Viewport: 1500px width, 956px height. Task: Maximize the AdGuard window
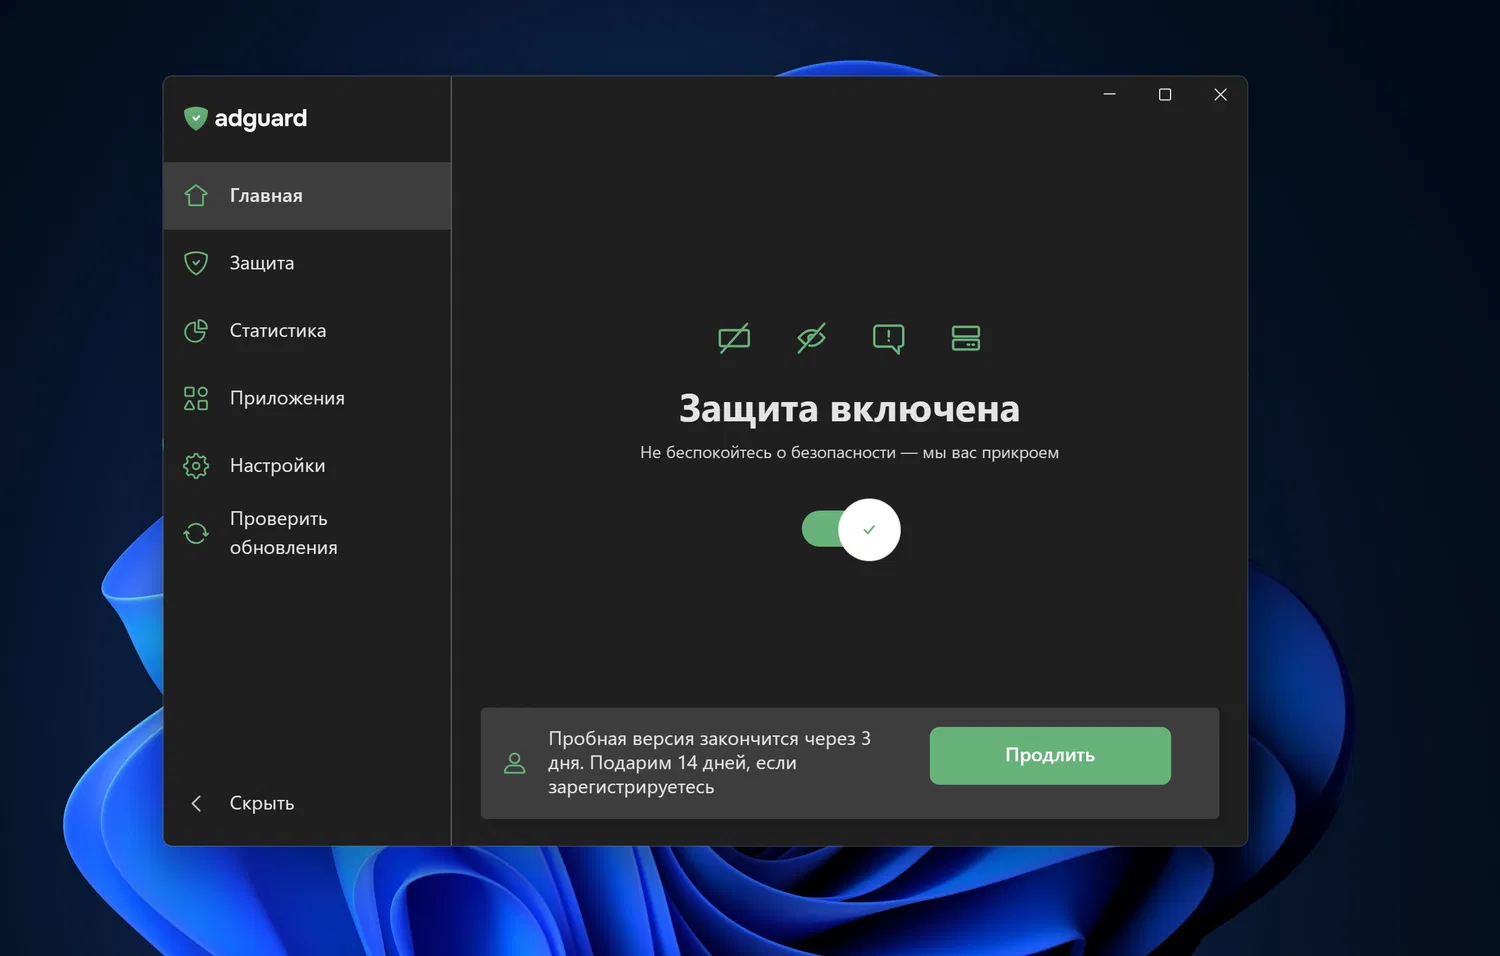click(x=1165, y=94)
